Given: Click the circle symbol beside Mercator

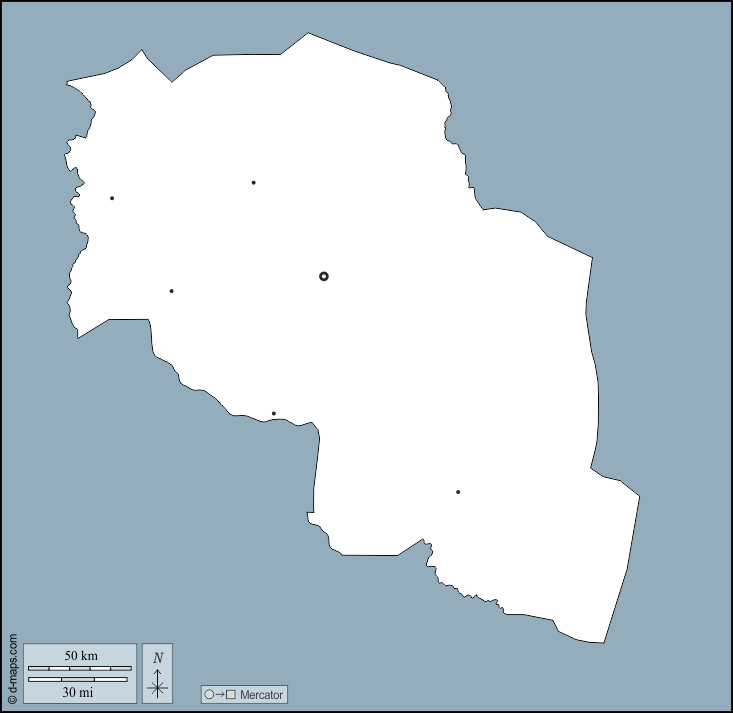Looking at the screenshot, I should 209,694.
